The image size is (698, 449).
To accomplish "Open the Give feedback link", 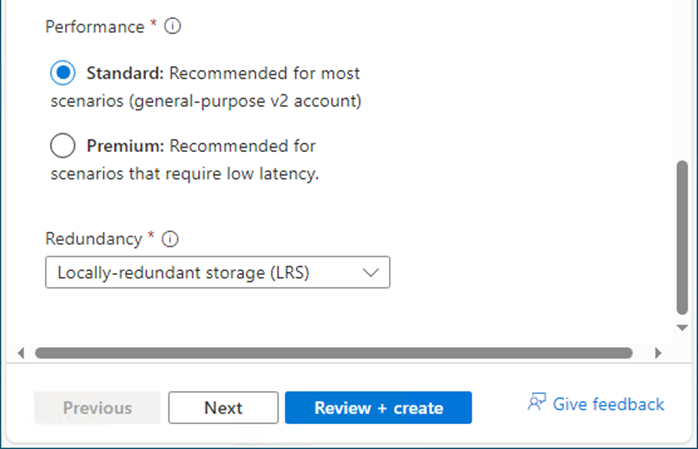I will [608, 404].
